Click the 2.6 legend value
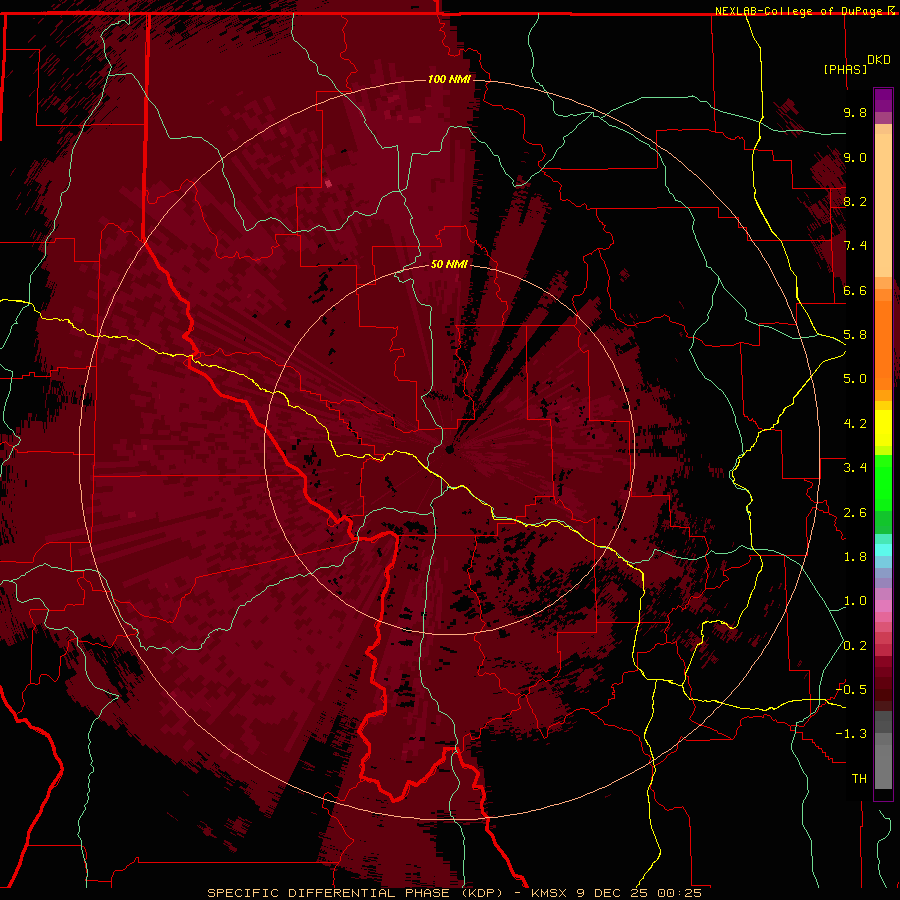This screenshot has width=900, height=900. [x=855, y=513]
